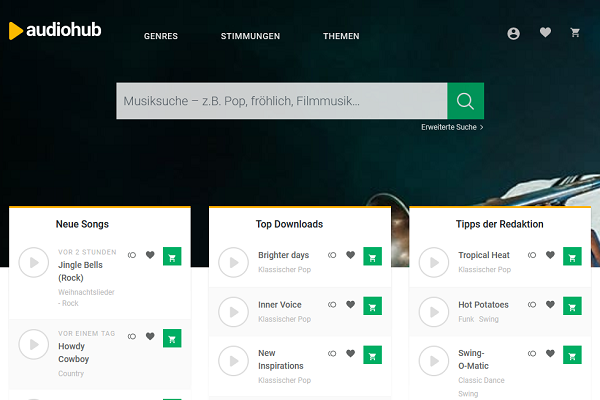This screenshot has width=600, height=400.
Task: Mark Jingle Bells (Rock) as favorite
Action: tap(150, 255)
